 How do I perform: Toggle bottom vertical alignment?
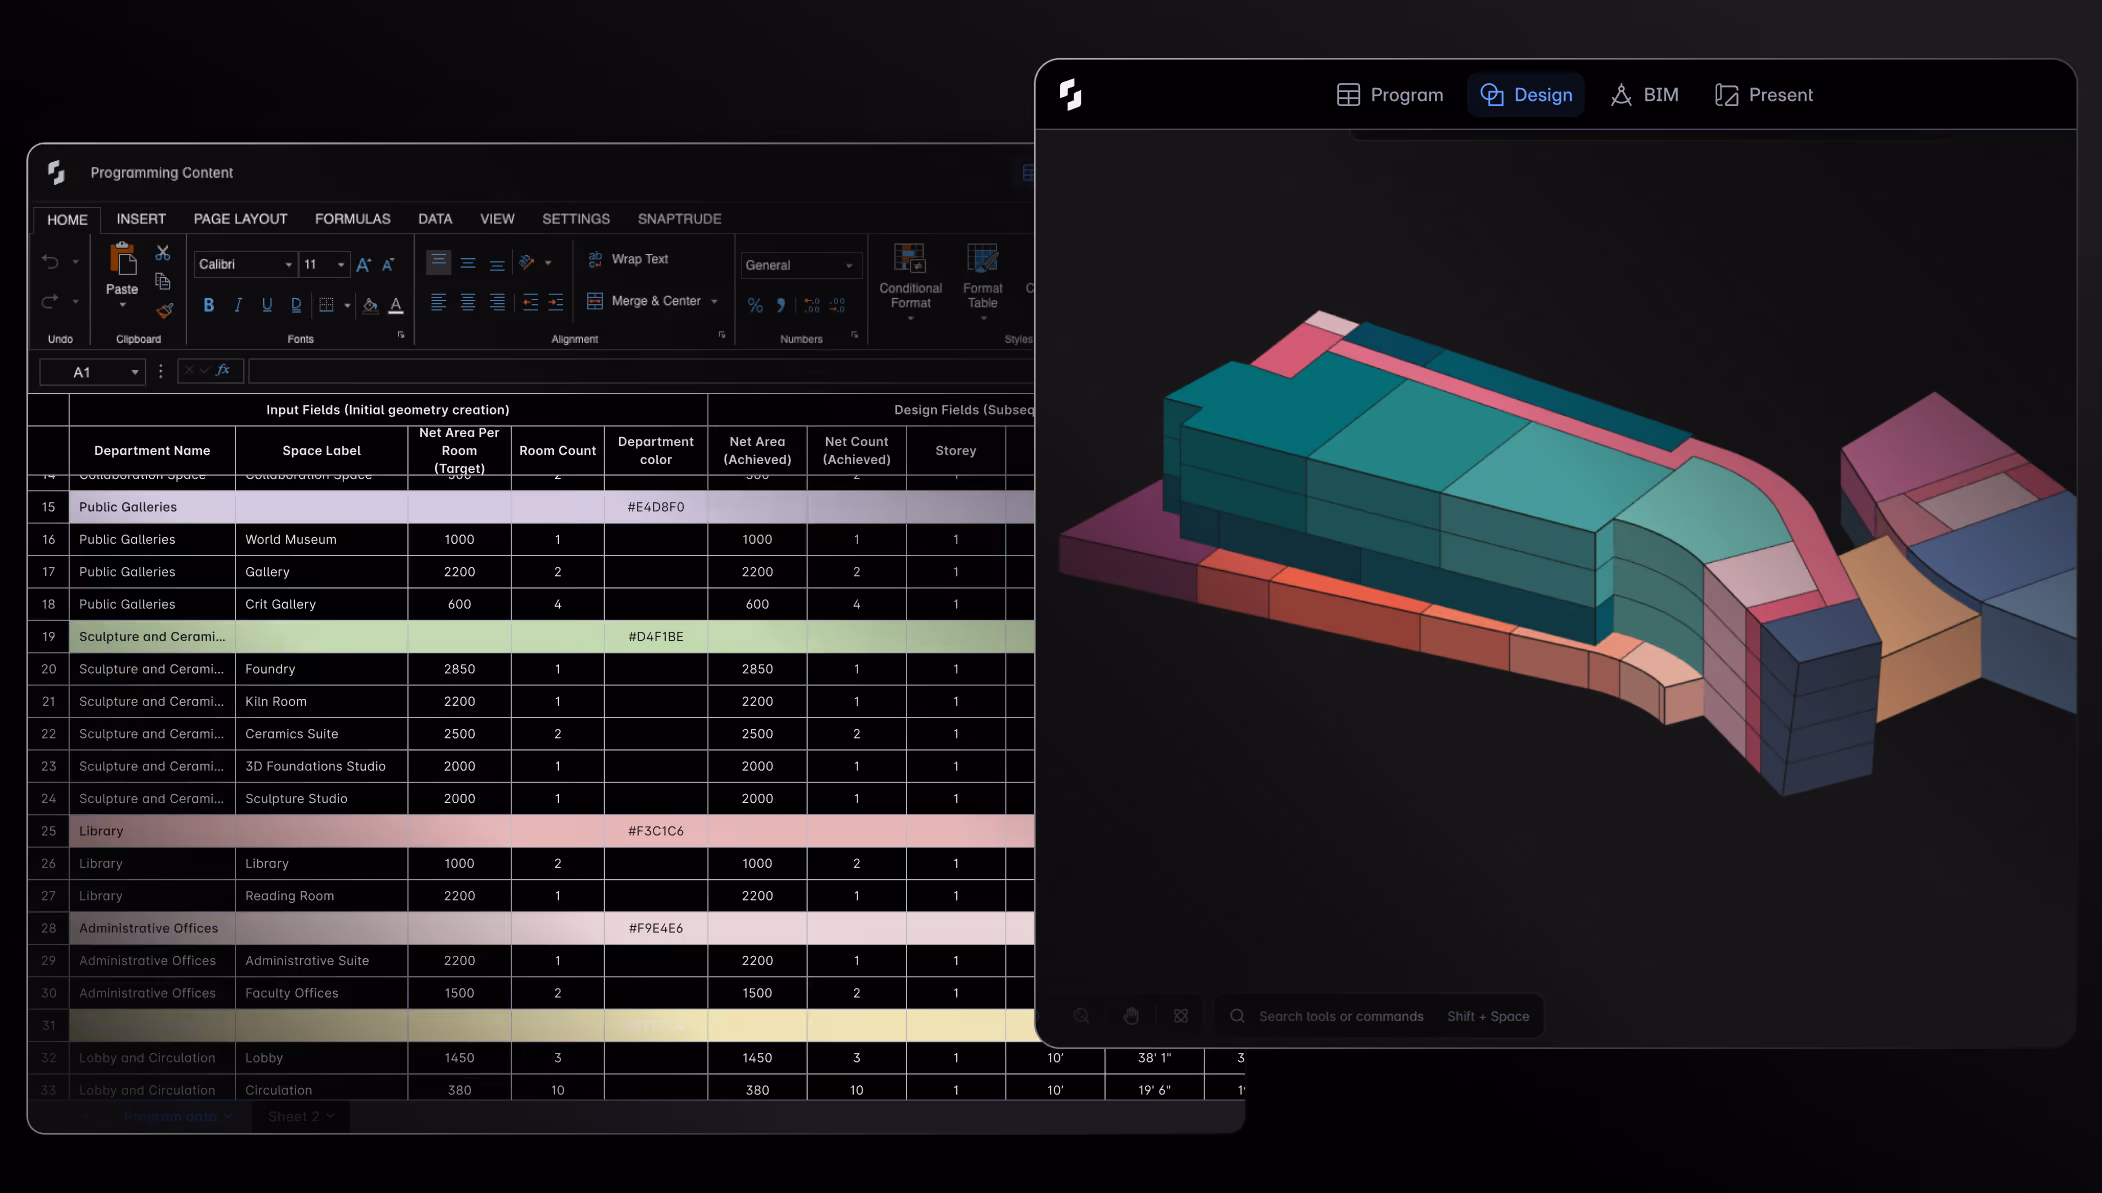497,264
